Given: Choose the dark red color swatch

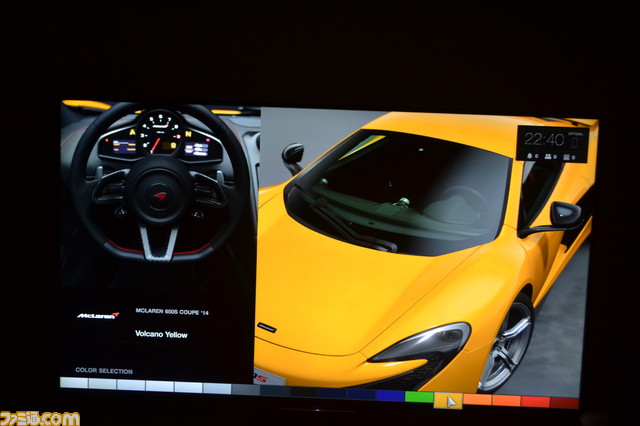Looking at the screenshot, I should [564, 402].
